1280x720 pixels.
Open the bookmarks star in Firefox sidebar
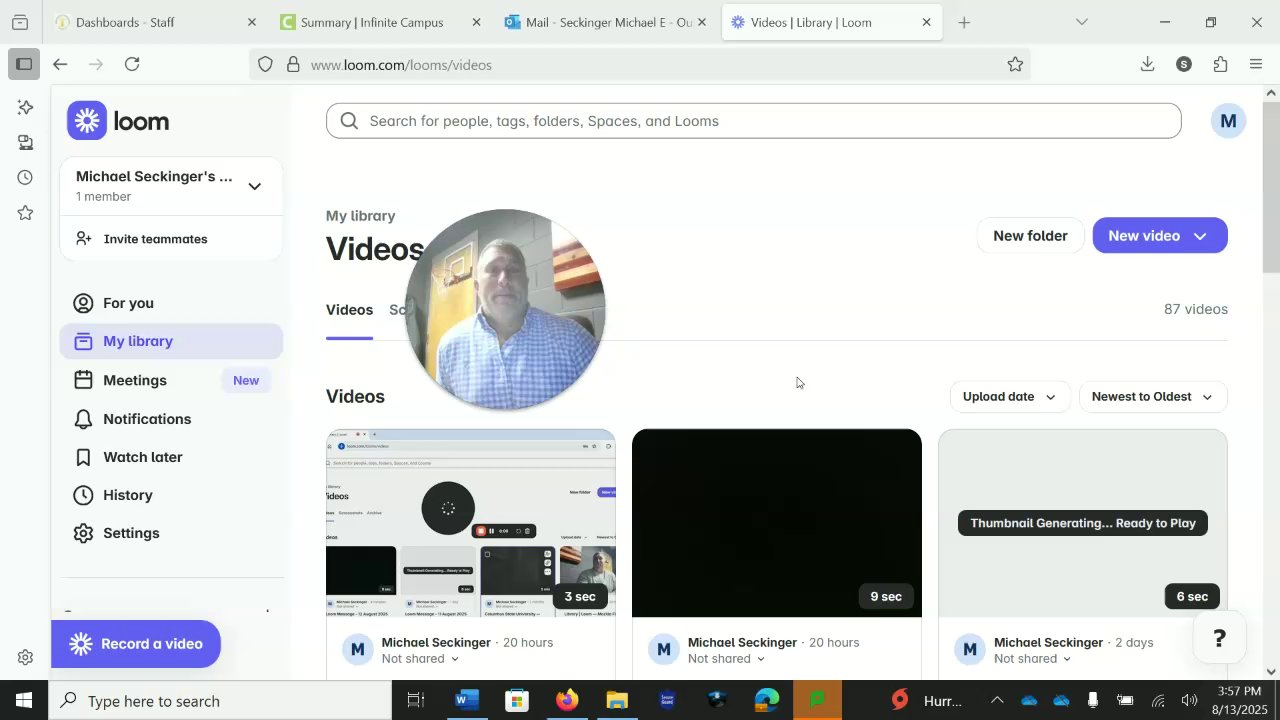[25, 213]
